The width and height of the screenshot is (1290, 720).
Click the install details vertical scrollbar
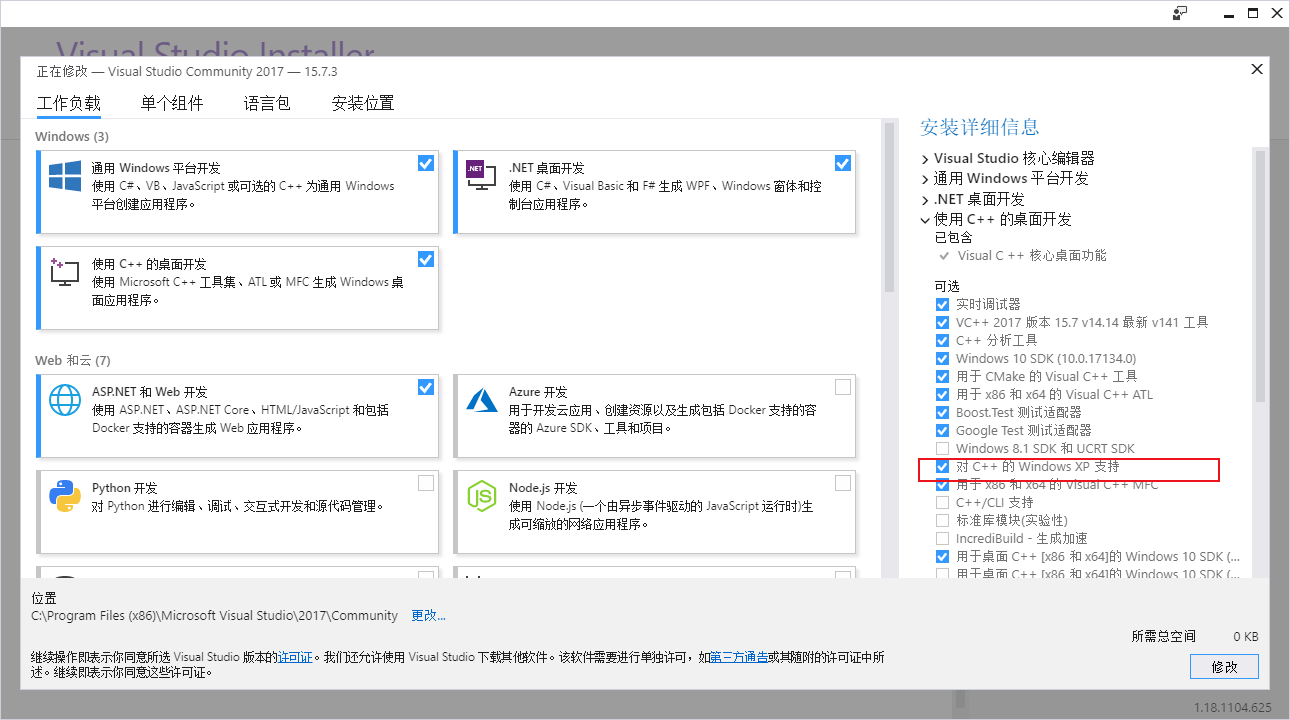[x=1260, y=278]
